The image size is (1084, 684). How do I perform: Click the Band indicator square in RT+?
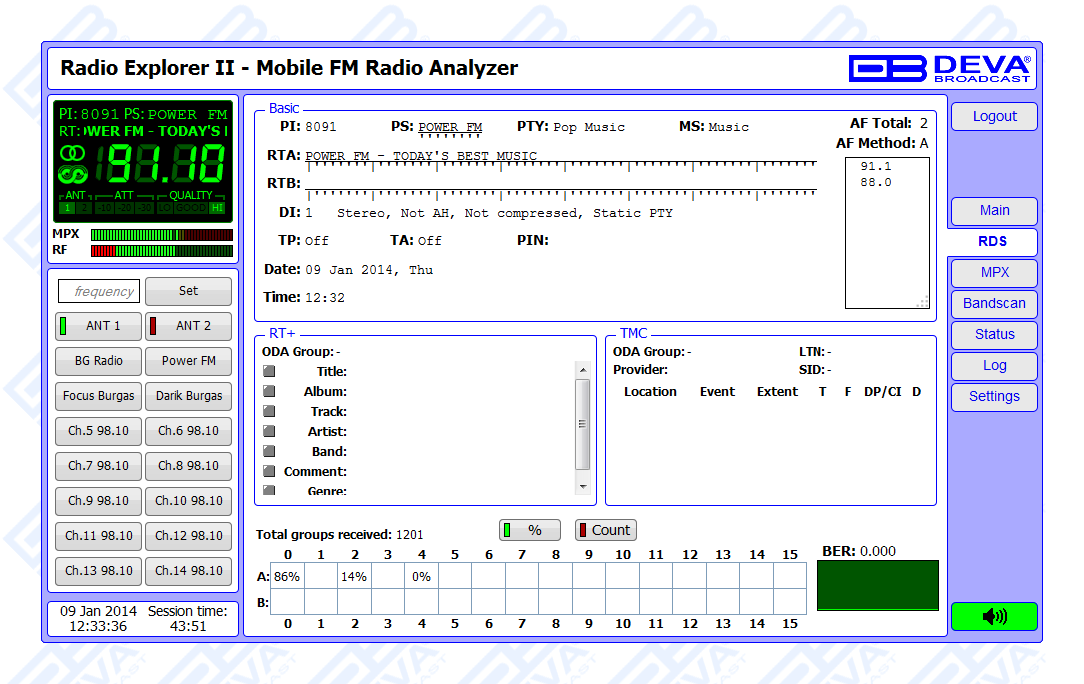pyautogui.click(x=269, y=452)
